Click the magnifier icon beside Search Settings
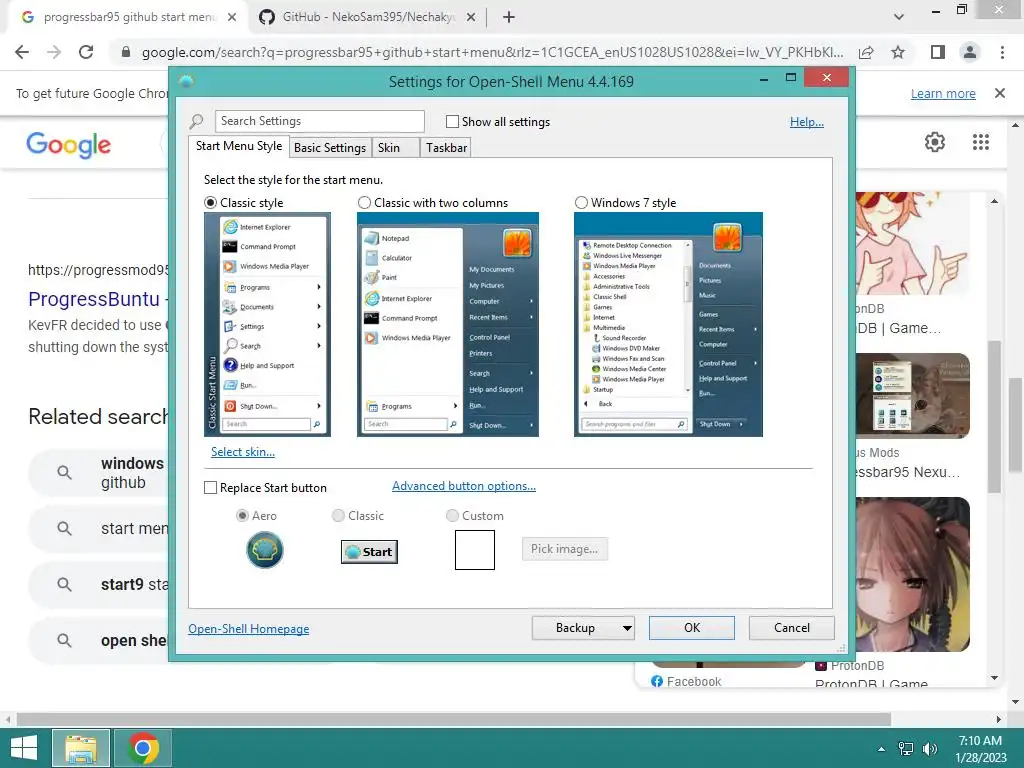The height and width of the screenshot is (768, 1024). tap(196, 121)
